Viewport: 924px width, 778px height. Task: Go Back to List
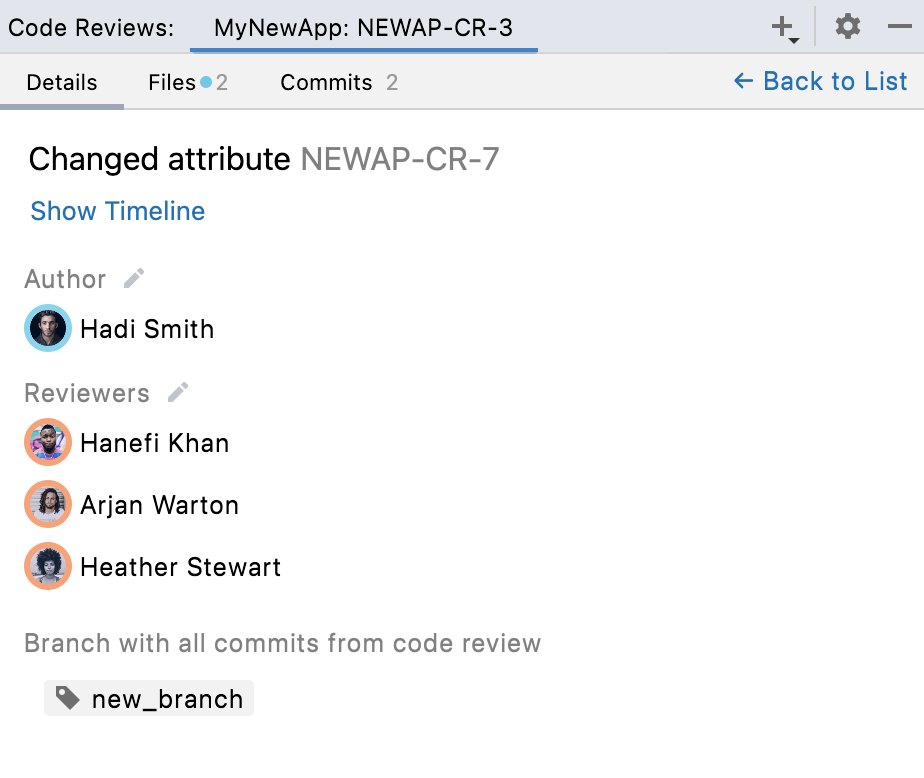(820, 81)
